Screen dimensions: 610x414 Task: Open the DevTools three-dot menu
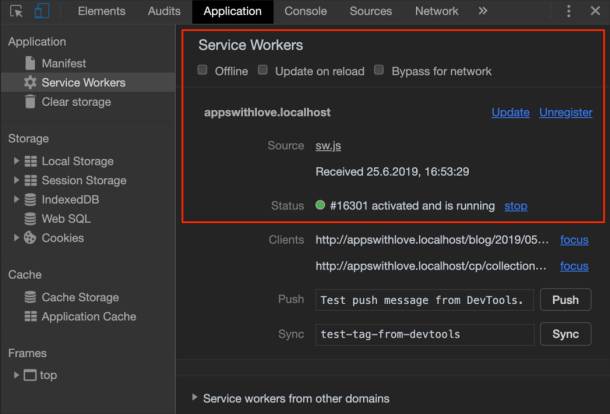pos(569,12)
